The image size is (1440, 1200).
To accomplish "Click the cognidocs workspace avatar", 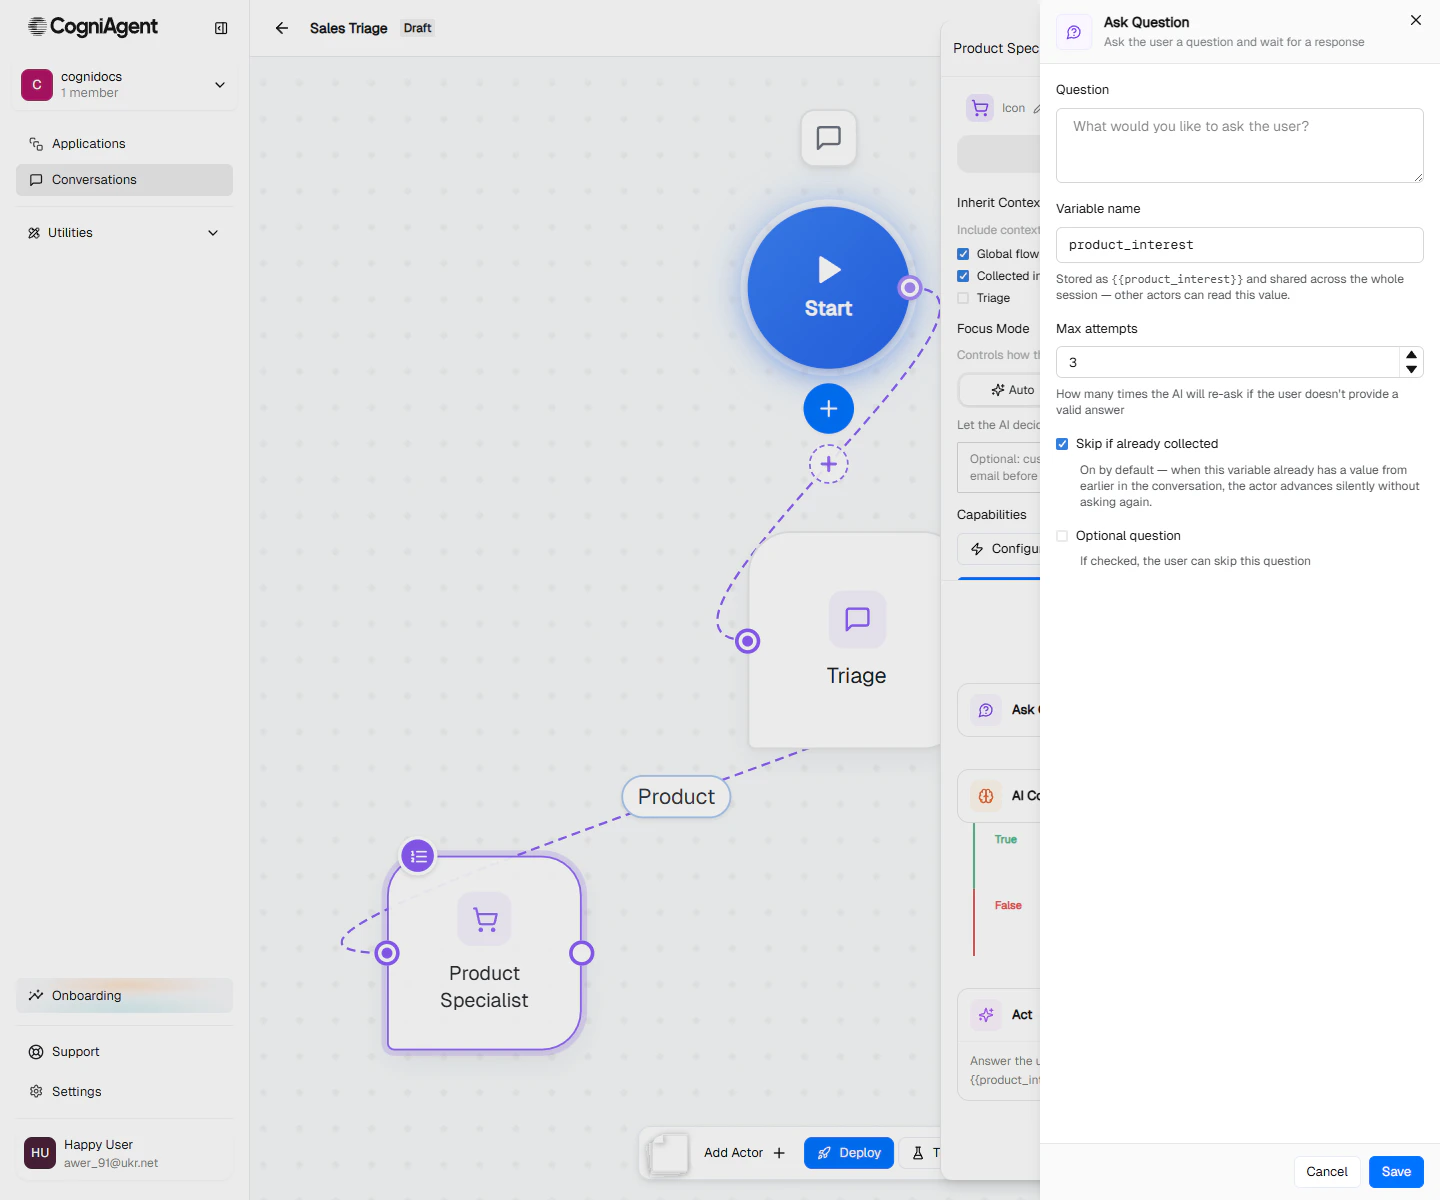I will (x=37, y=85).
